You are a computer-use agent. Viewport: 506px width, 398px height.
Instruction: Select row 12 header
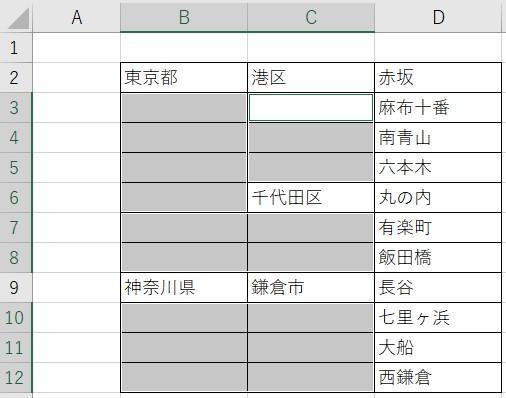pos(16,378)
